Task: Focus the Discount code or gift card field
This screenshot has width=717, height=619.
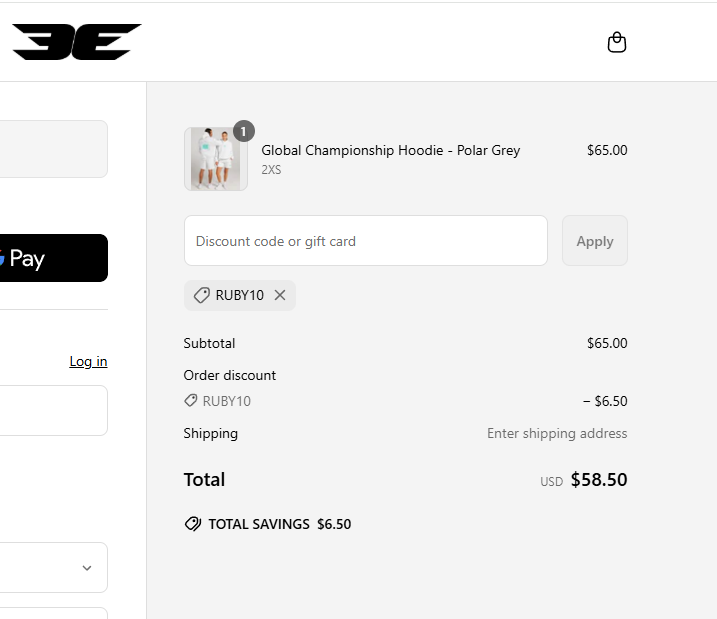Action: tap(366, 241)
